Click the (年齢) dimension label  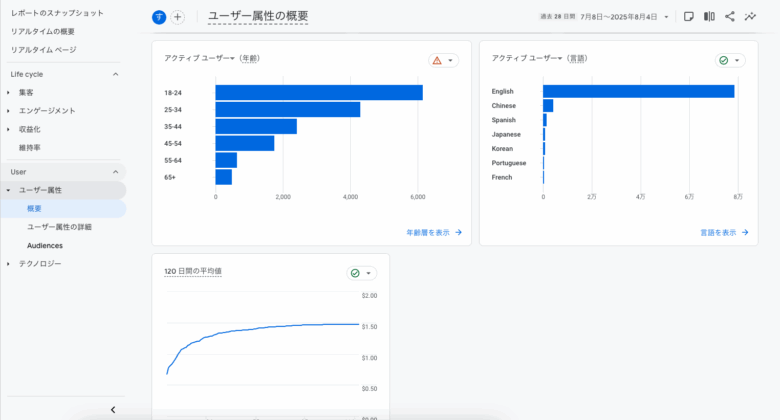pyautogui.click(x=249, y=58)
